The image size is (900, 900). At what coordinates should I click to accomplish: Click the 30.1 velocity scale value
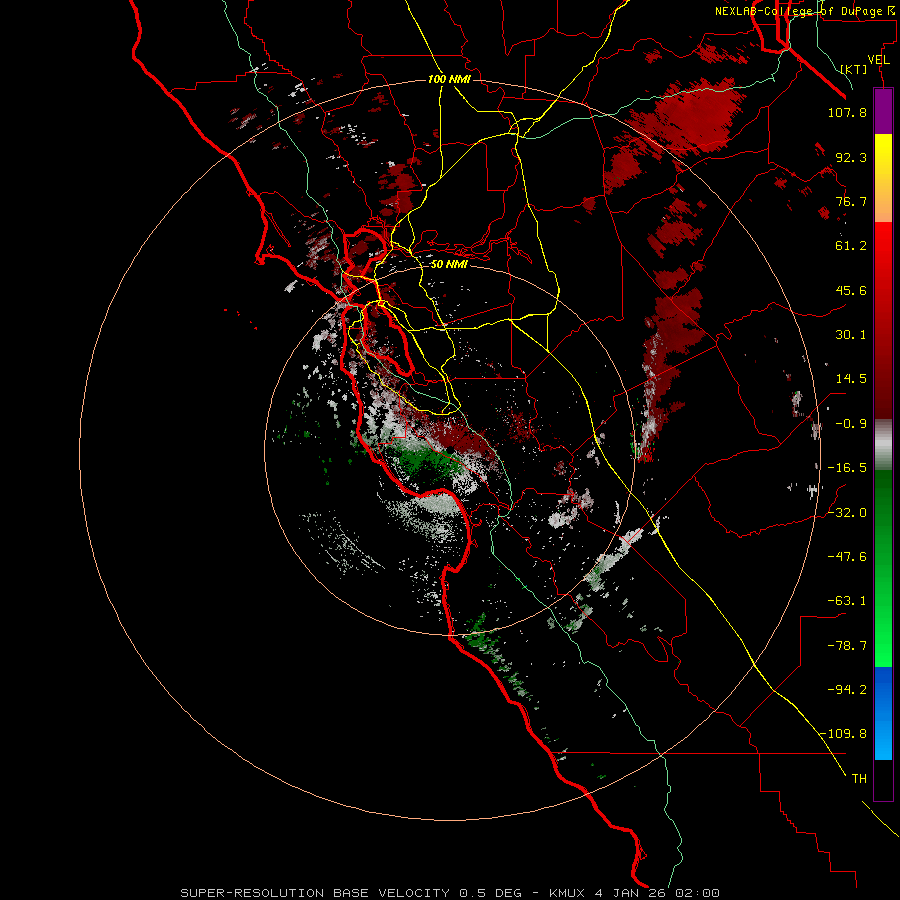851,335
